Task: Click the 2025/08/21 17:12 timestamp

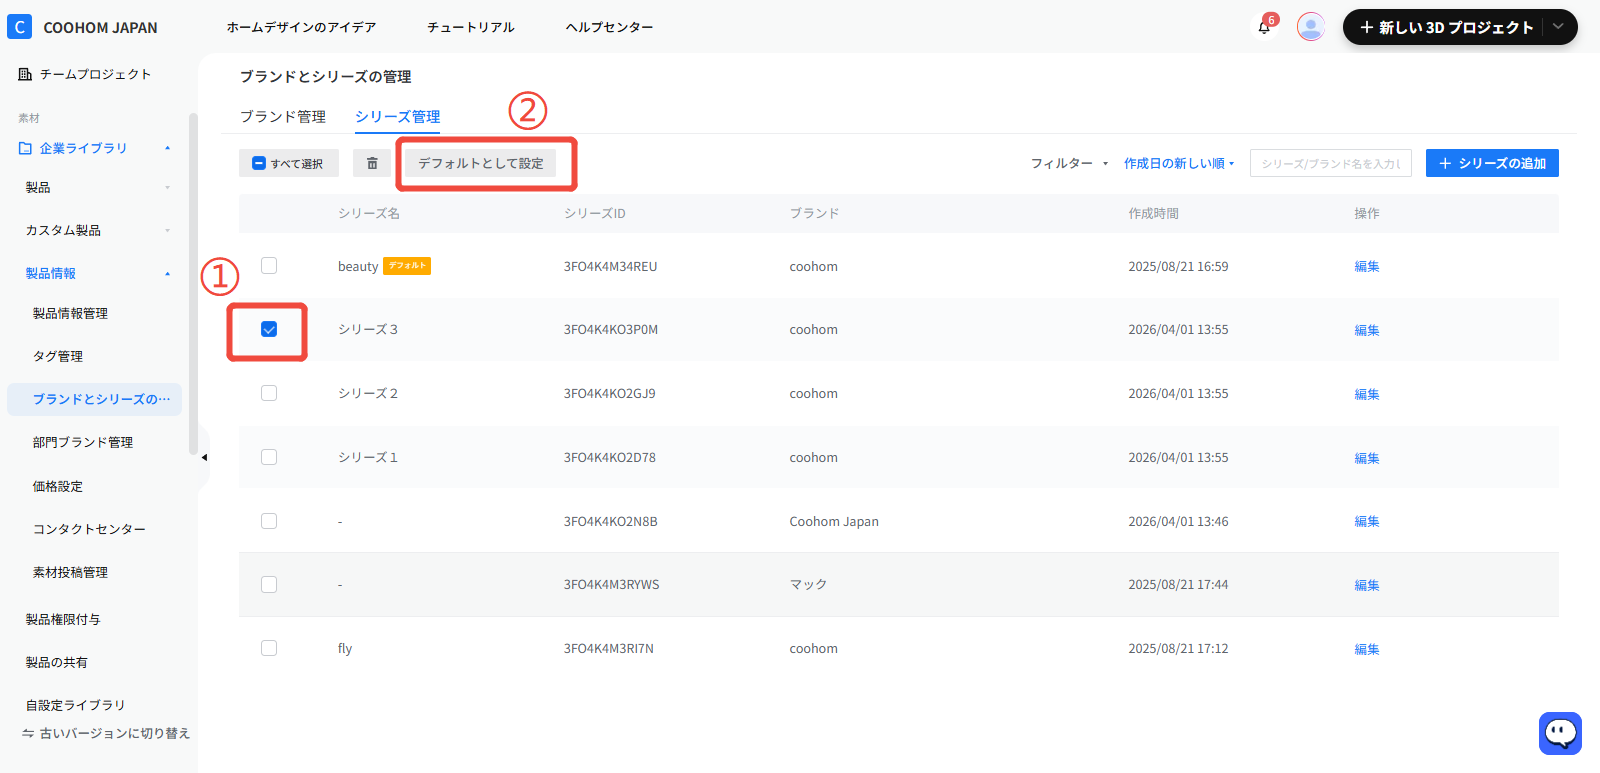Action: pyautogui.click(x=1178, y=648)
